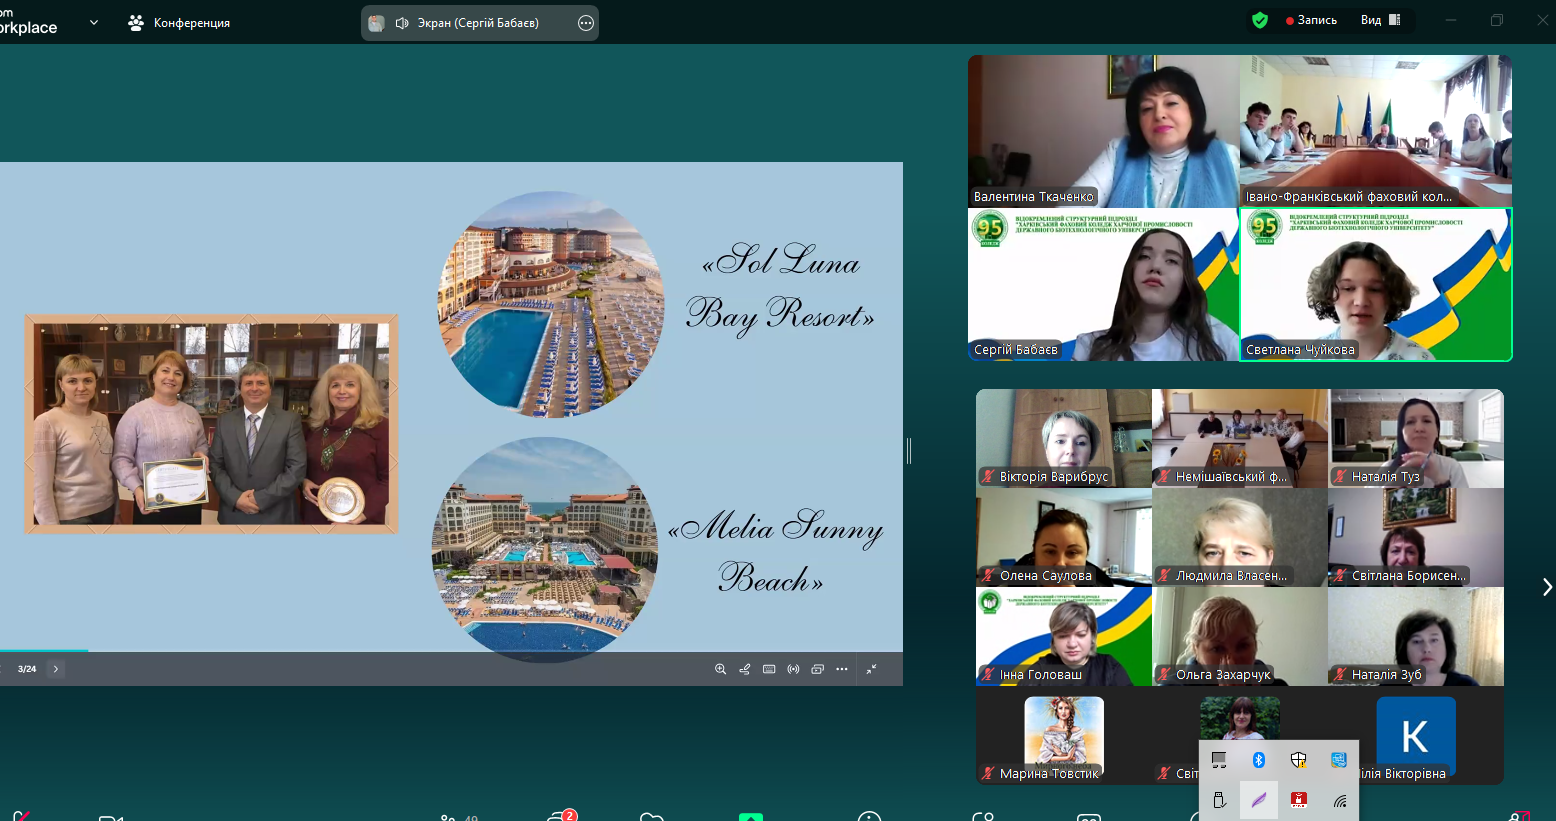Switch to the Конференция tab

[x=180, y=23]
